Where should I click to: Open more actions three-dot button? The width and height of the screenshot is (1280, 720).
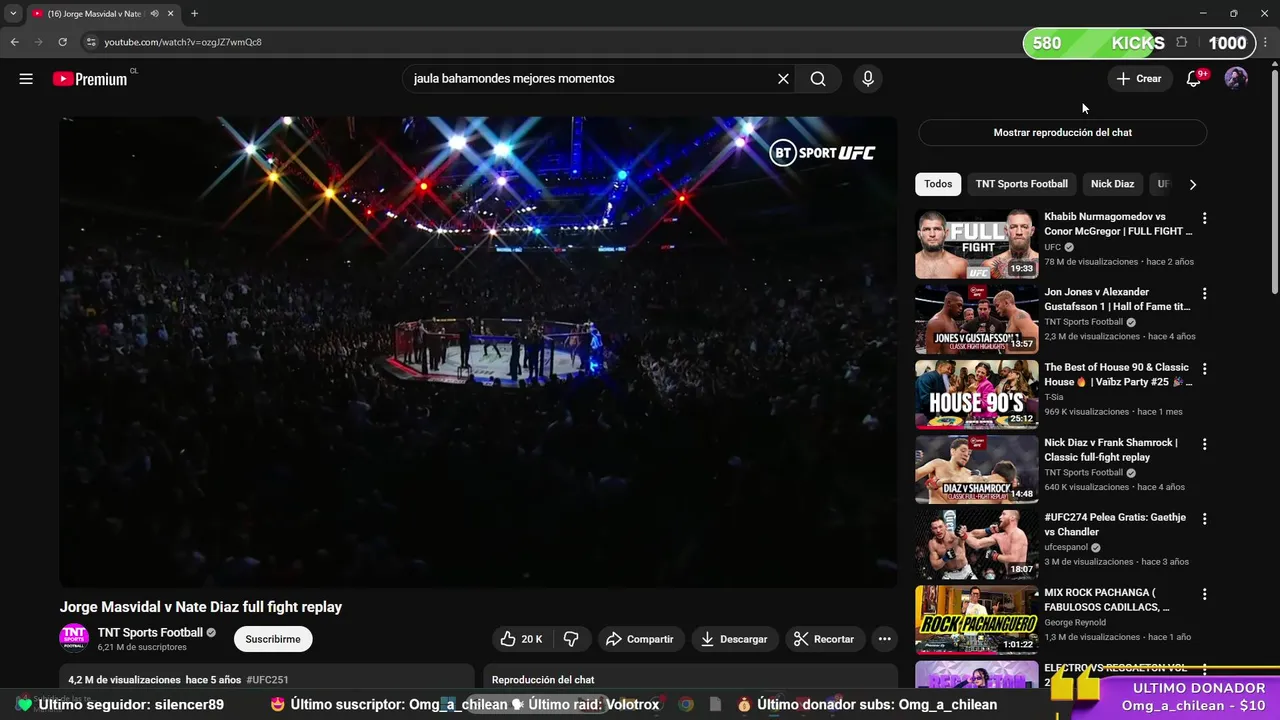[x=884, y=639]
